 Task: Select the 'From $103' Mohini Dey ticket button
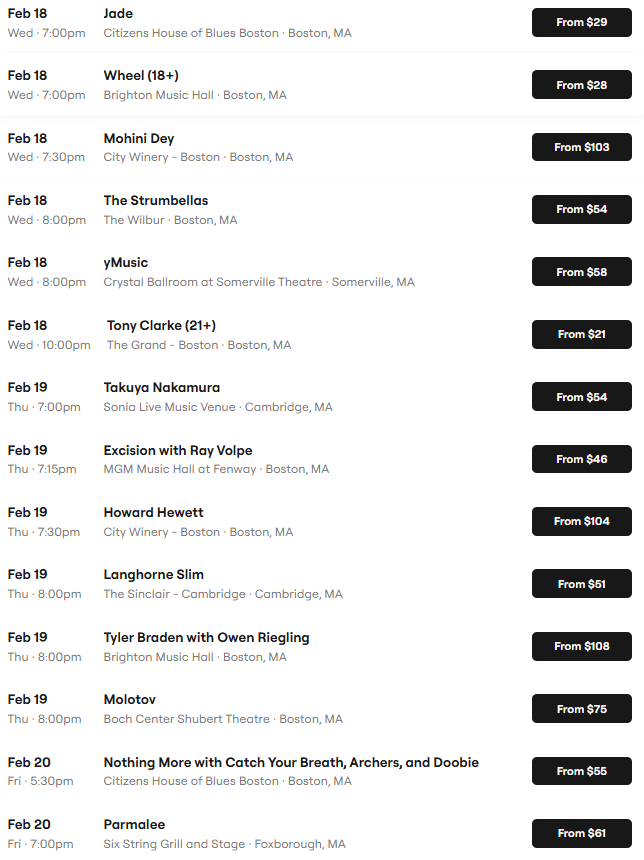click(x=581, y=147)
